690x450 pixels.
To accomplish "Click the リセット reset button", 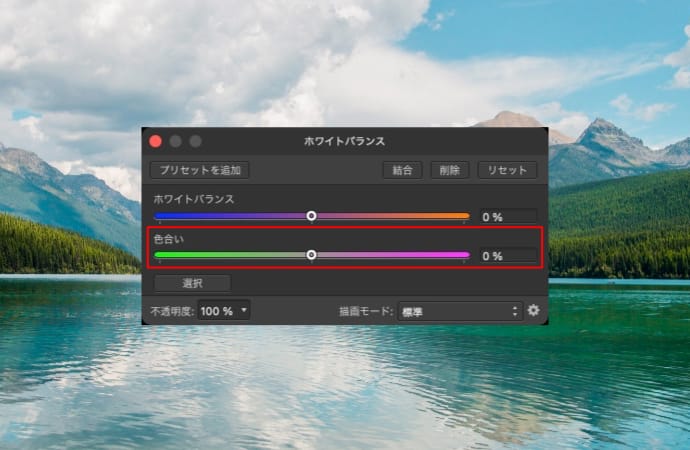I will pos(507,170).
